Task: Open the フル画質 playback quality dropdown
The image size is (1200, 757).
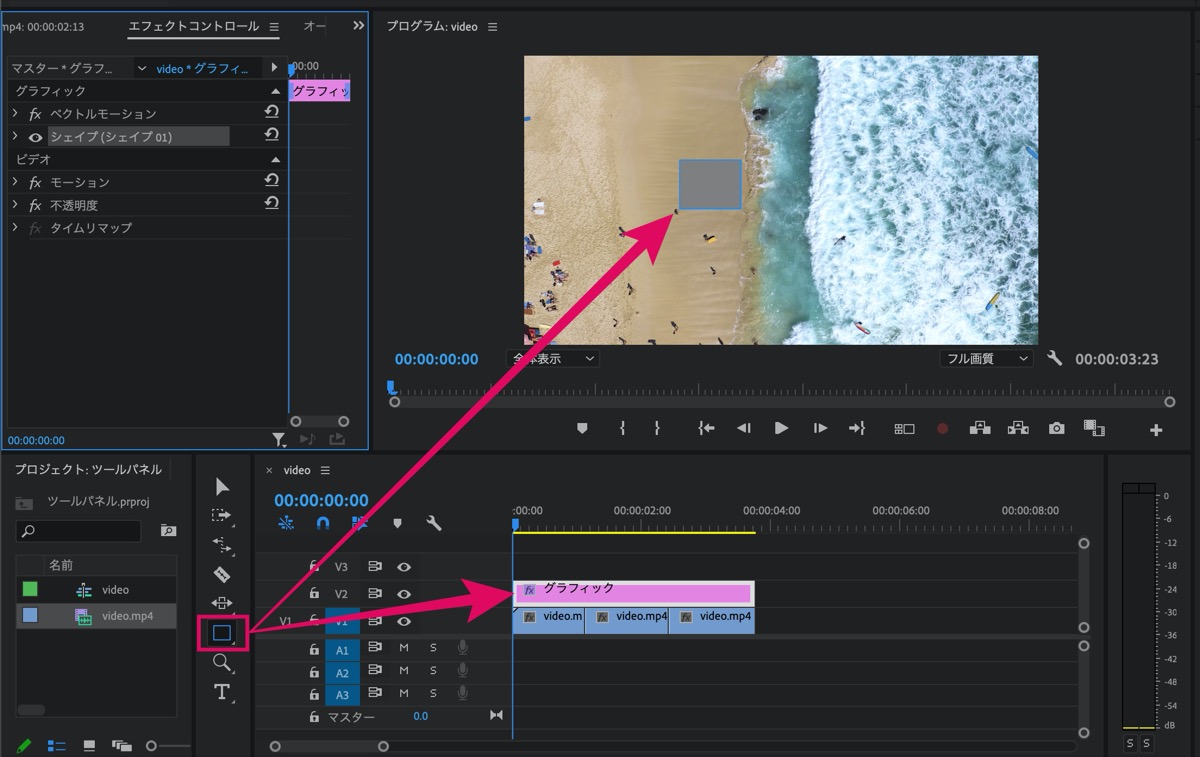Action: (x=987, y=358)
